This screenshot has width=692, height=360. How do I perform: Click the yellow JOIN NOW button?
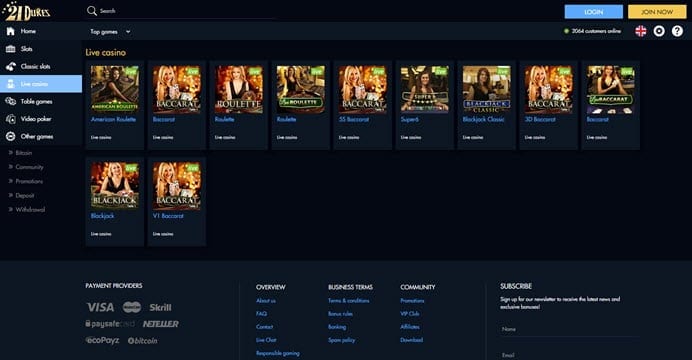coord(657,12)
